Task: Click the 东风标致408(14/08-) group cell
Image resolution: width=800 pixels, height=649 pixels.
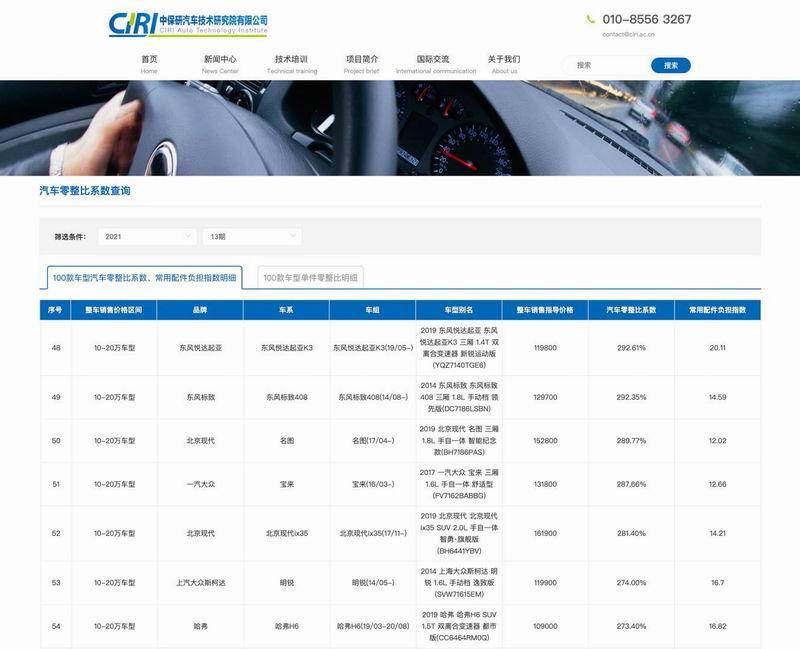Action: point(373,397)
